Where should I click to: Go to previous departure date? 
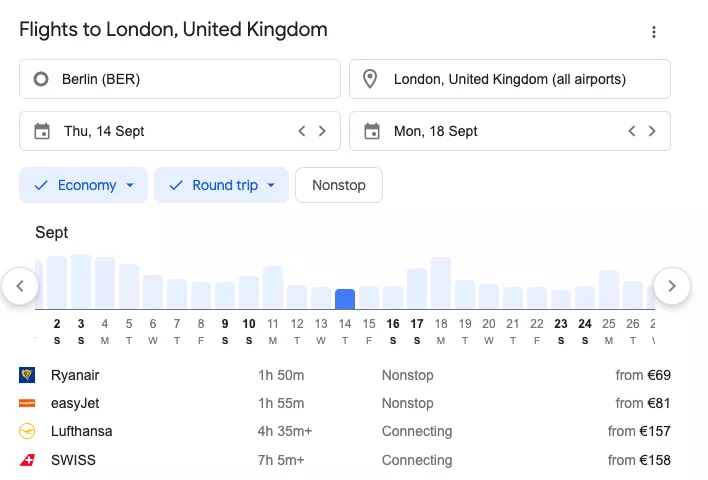click(x=302, y=131)
